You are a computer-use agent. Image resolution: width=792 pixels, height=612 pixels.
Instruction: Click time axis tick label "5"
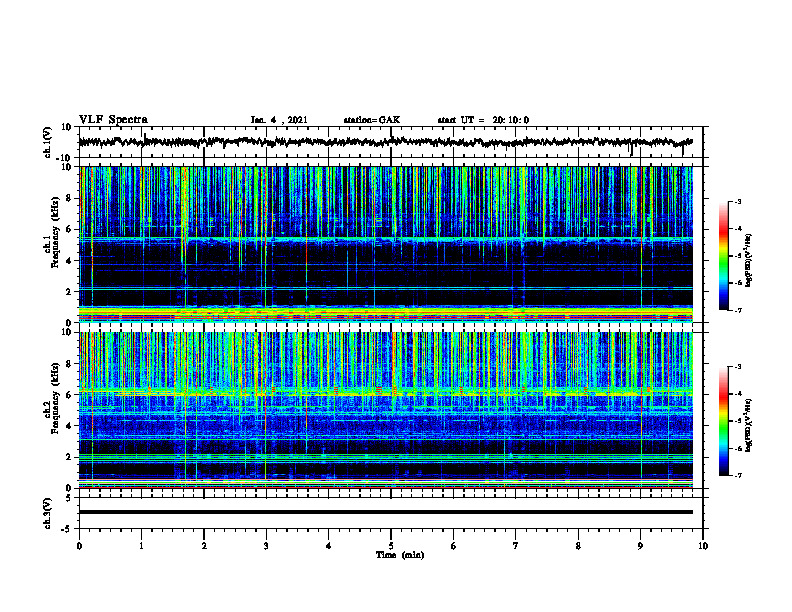tap(391, 546)
